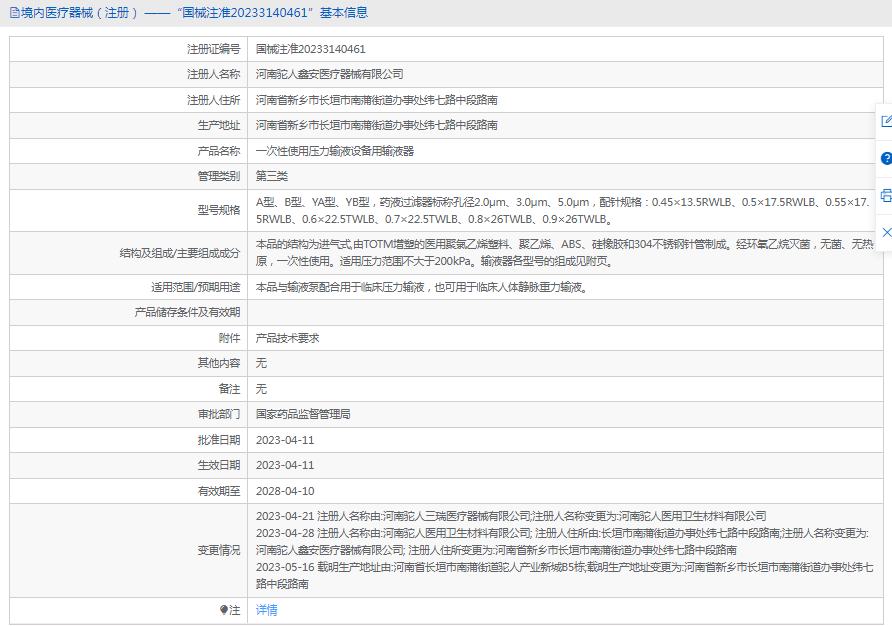Close the side panel with the X icon
The image size is (892, 626).
tap(886, 232)
